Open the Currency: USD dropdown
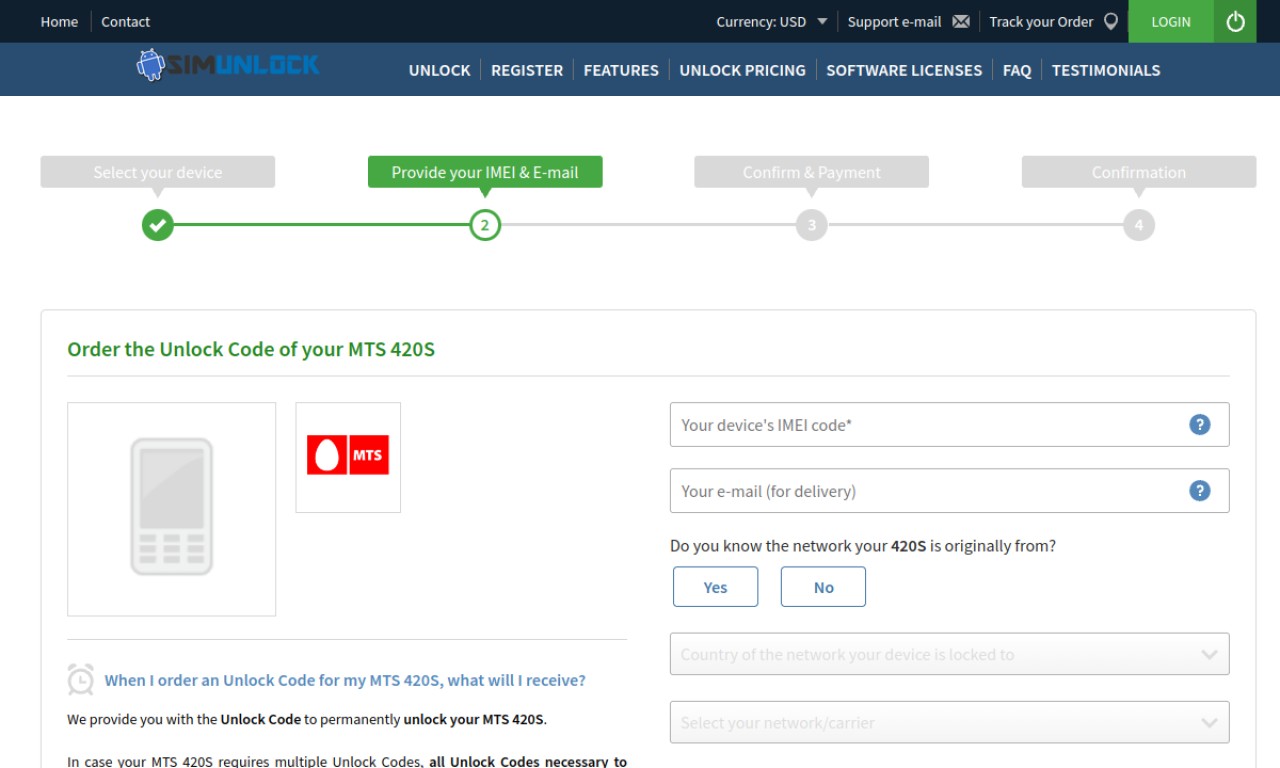Image resolution: width=1280 pixels, height=768 pixels. tap(771, 21)
